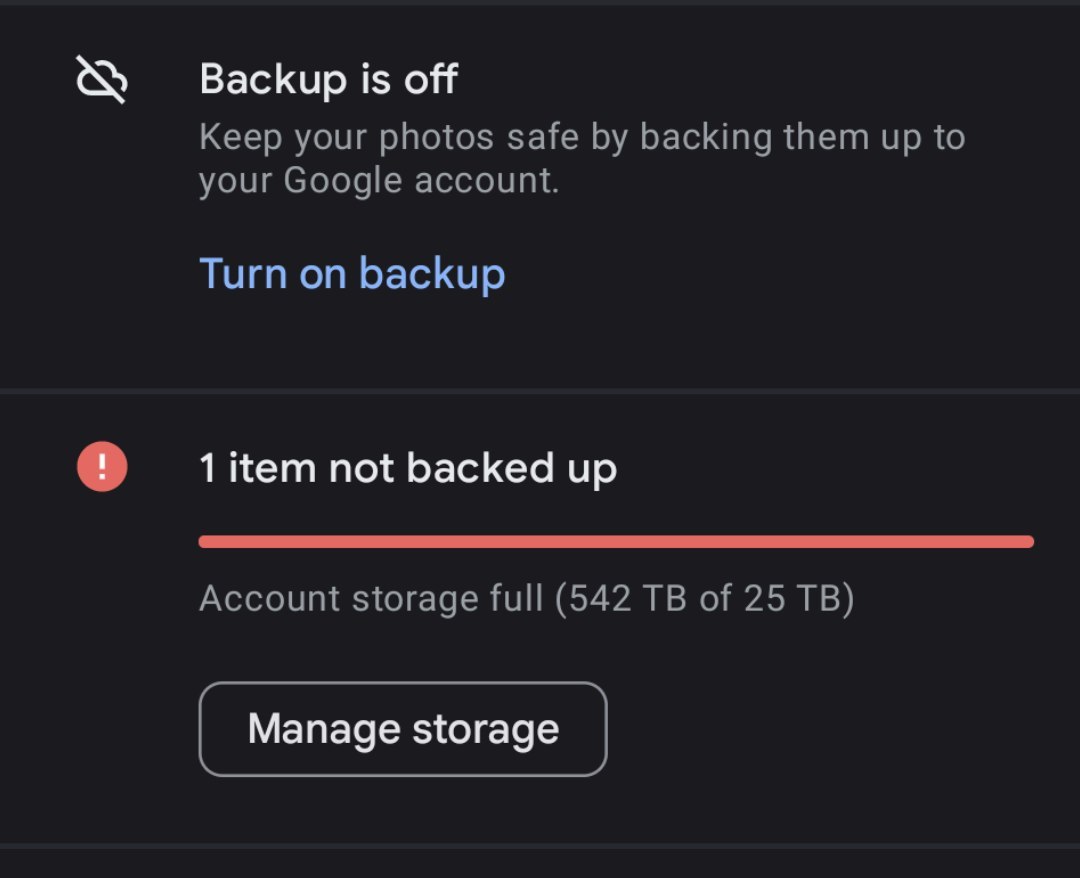Tap the Turn on backup link
Screen dimensions: 1080x878
352,274
